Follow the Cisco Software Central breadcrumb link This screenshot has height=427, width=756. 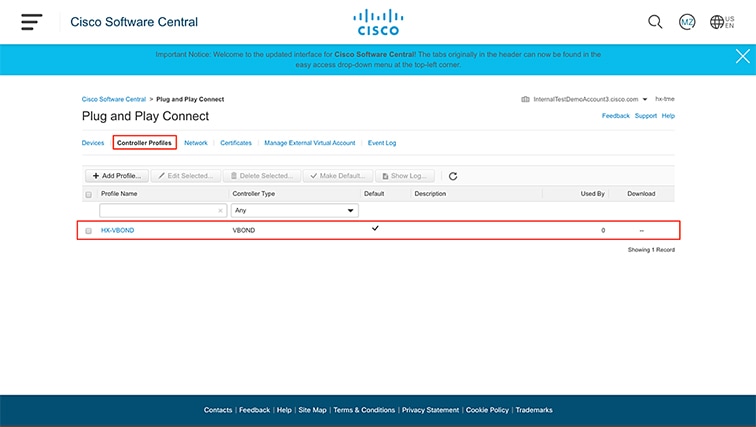pyautogui.click(x=114, y=99)
